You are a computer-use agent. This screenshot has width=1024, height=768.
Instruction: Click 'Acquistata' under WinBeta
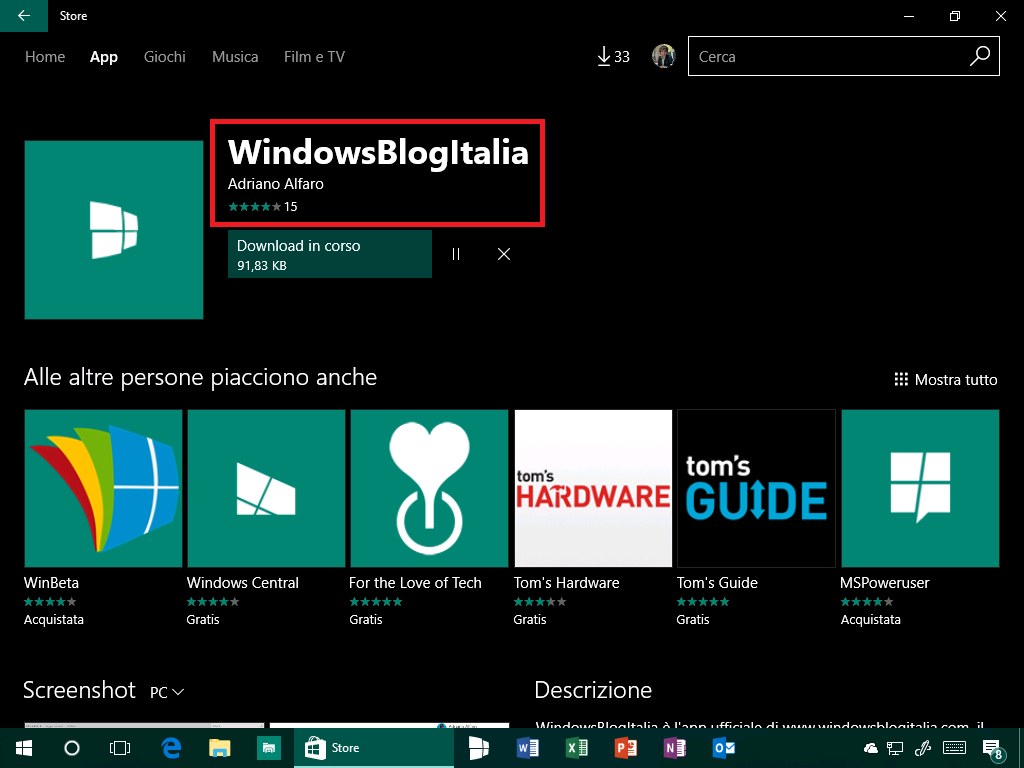54,620
